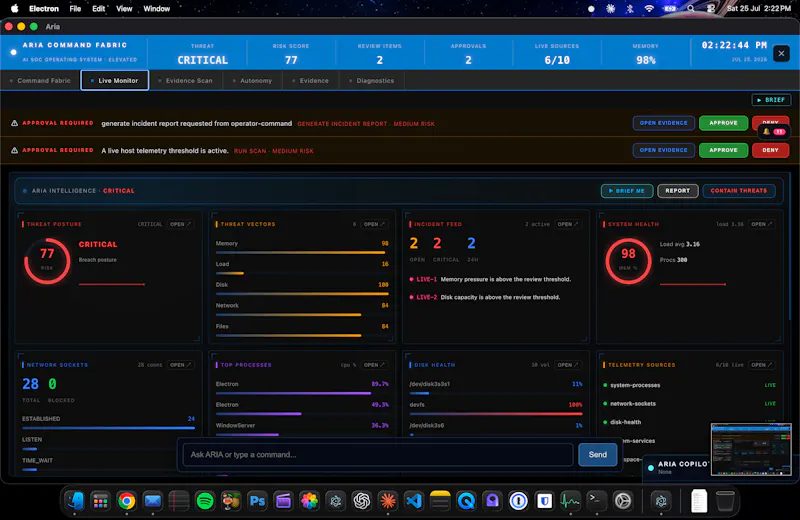This screenshot has width=800, height=520.
Task: Open the View menu
Action: [124, 9]
